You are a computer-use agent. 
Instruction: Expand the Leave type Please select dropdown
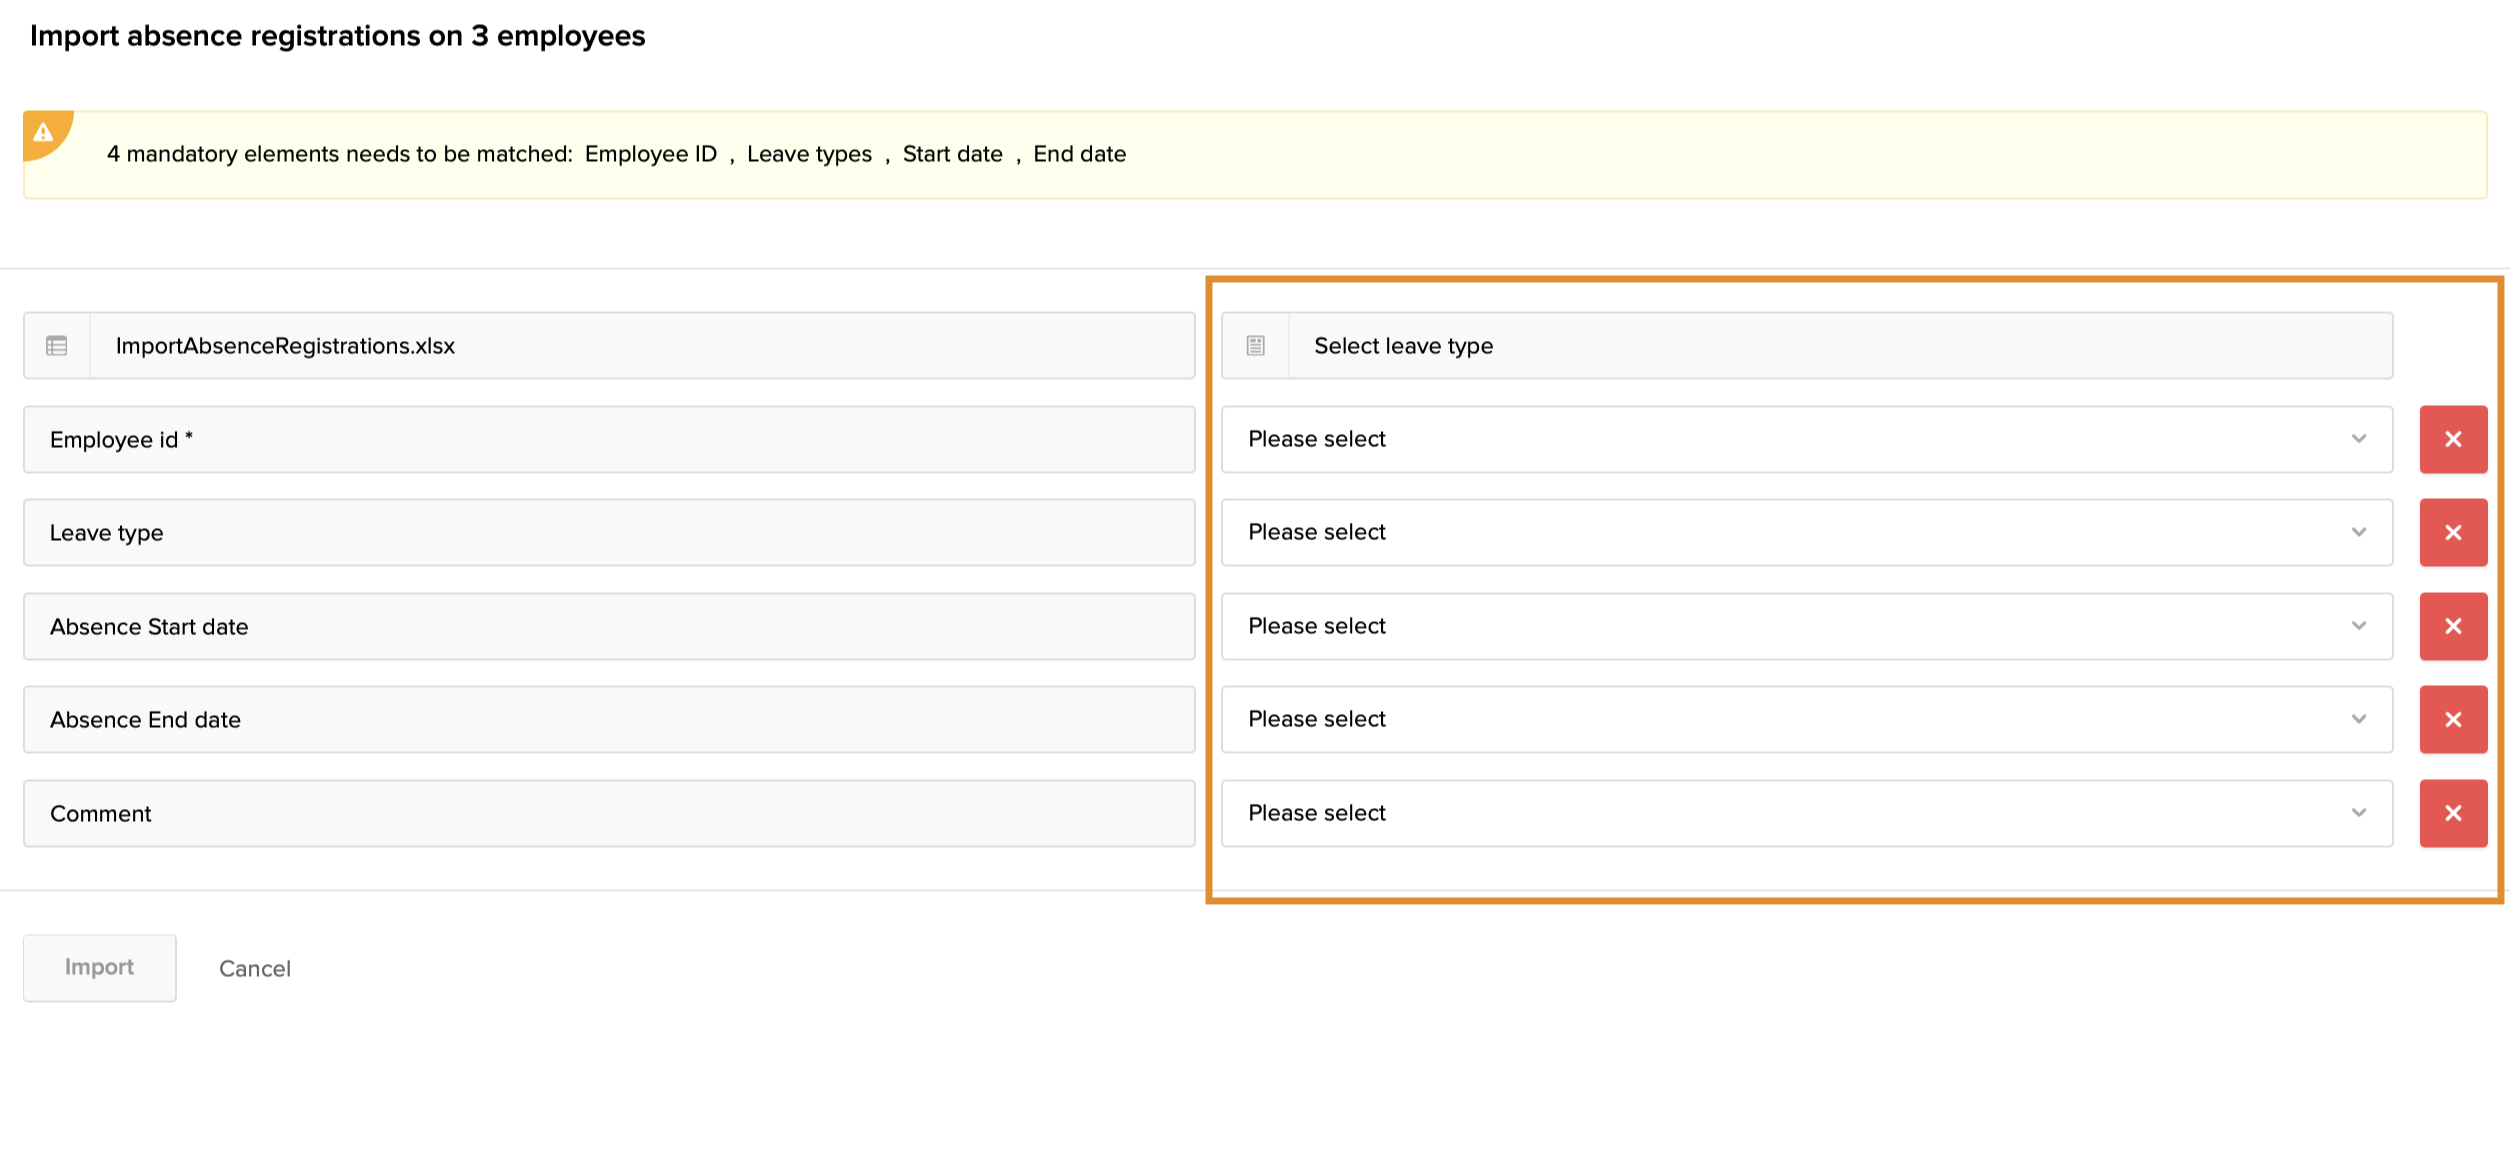click(x=1806, y=532)
